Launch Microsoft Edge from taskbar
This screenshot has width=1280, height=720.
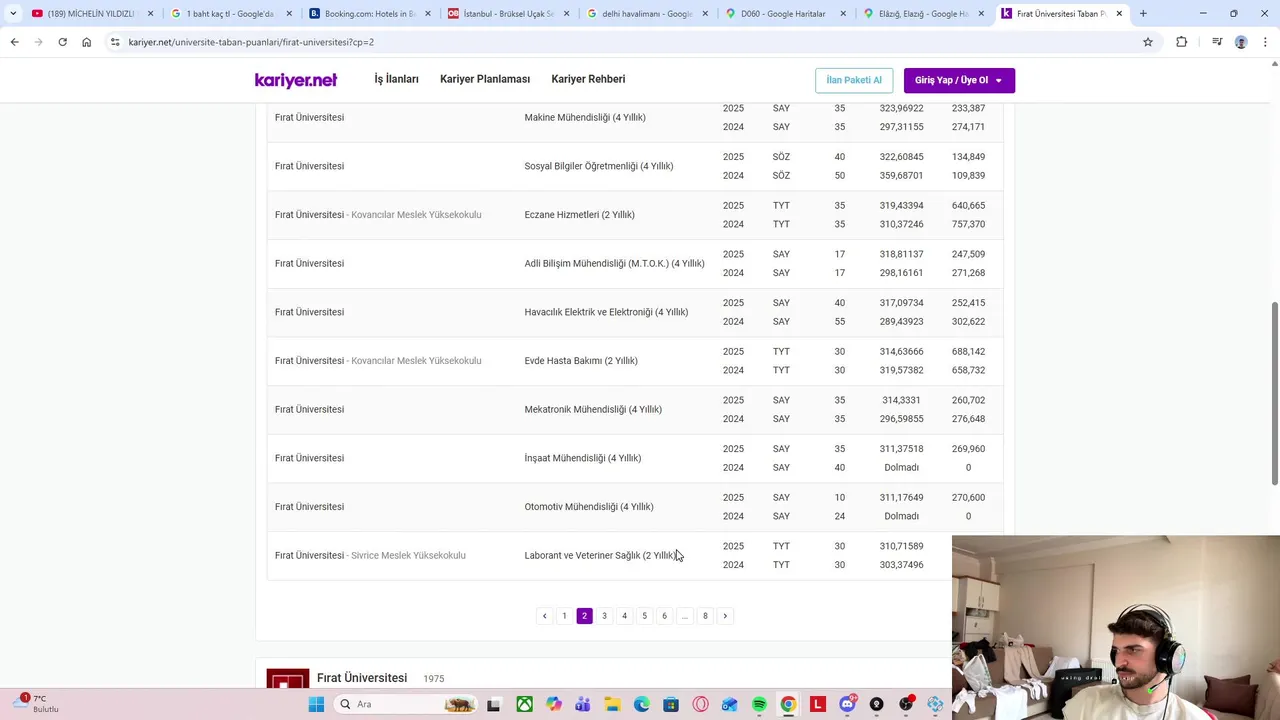pos(641,704)
